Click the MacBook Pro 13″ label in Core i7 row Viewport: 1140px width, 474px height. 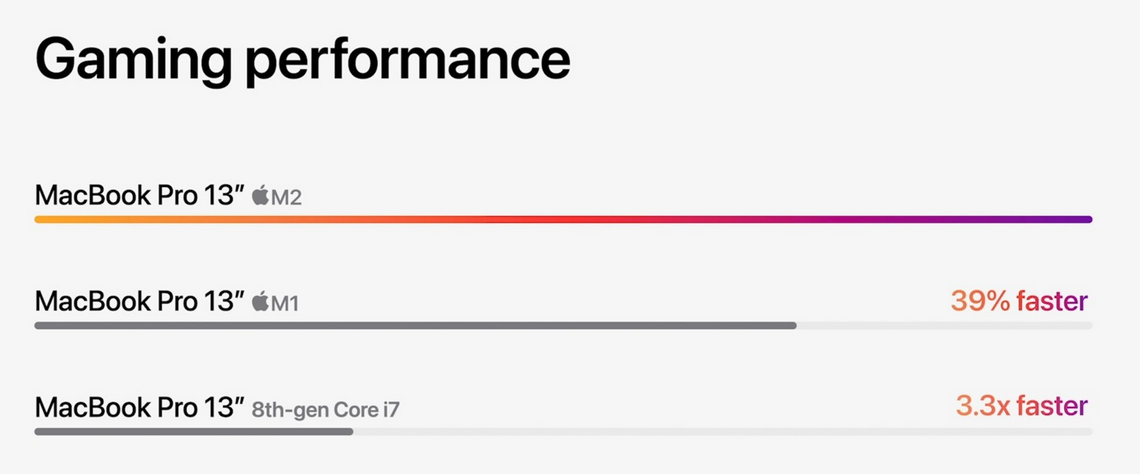pyautogui.click(x=139, y=407)
